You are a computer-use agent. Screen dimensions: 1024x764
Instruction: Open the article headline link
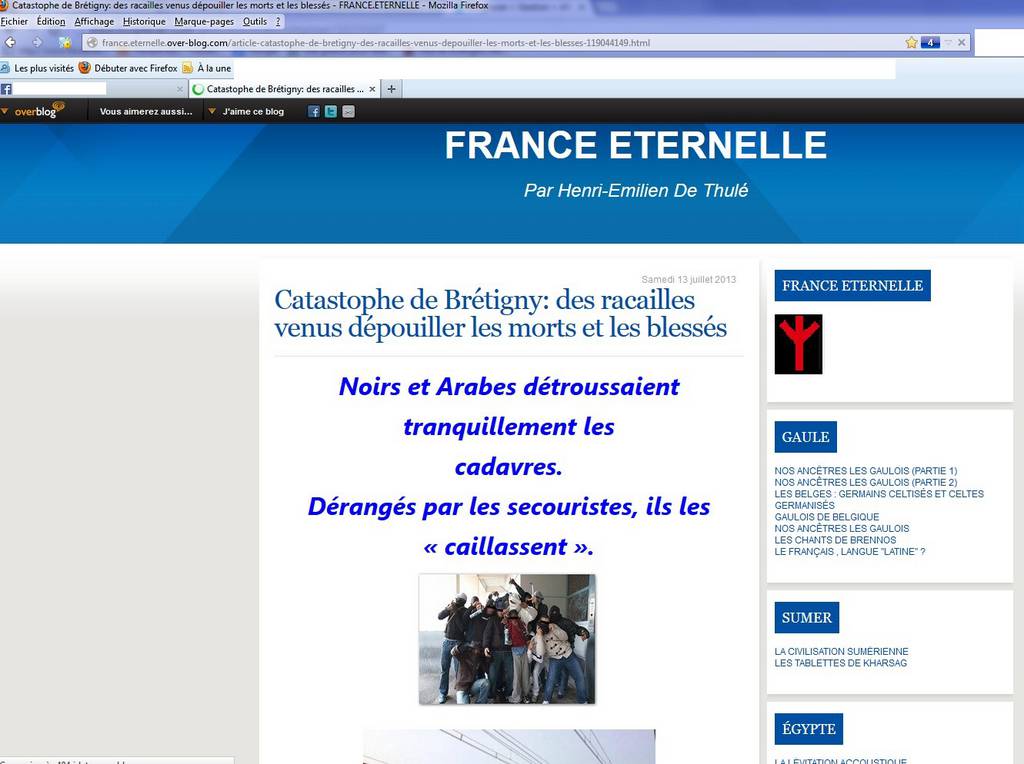coord(500,313)
